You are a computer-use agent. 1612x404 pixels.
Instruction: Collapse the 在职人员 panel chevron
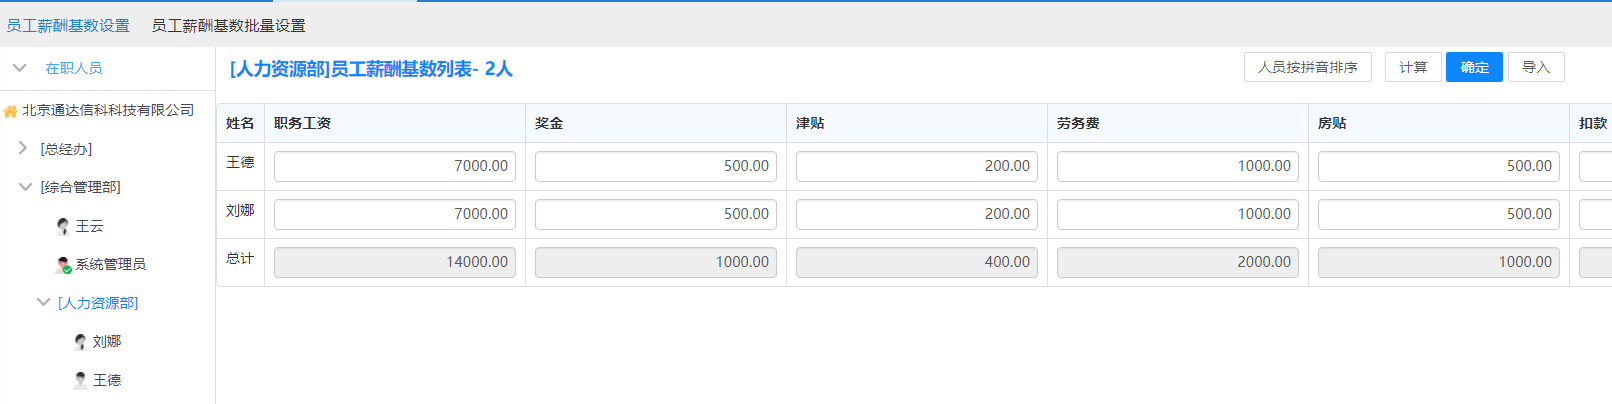coord(19,68)
